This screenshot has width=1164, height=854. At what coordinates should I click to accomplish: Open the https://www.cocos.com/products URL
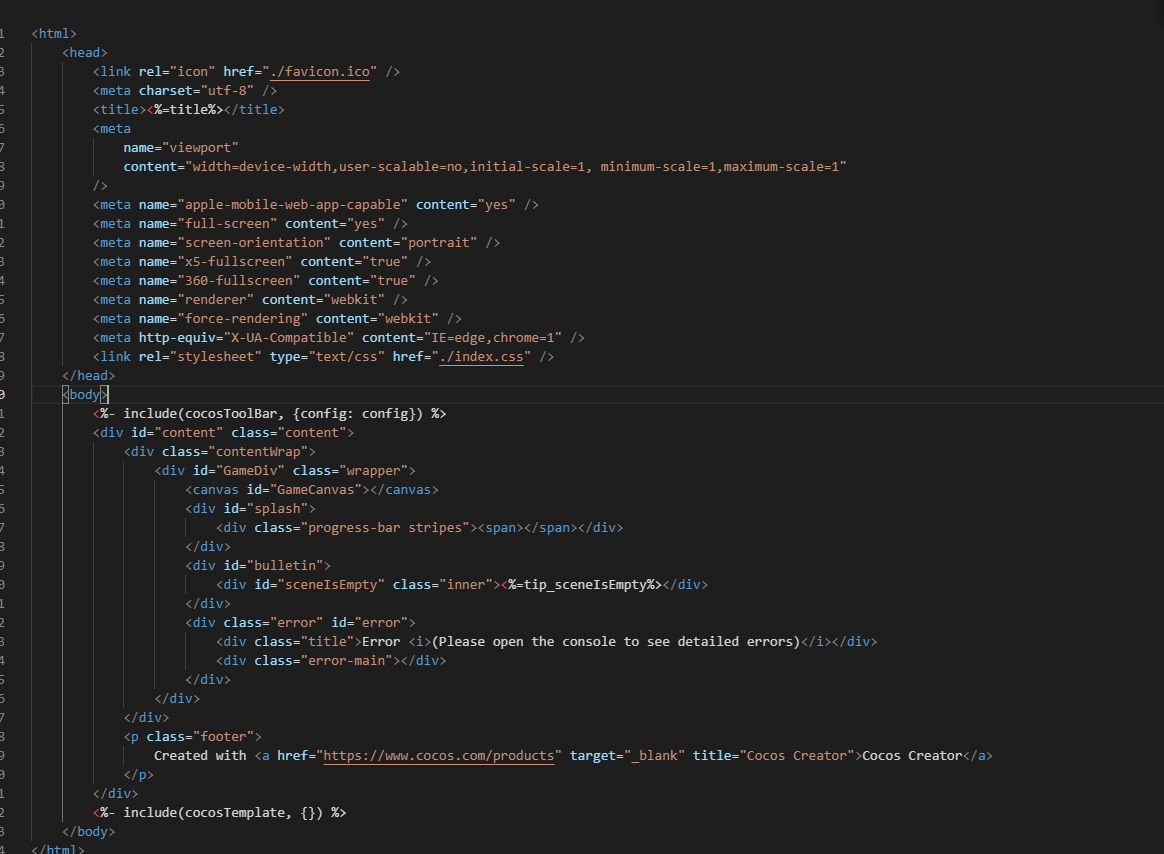pyautogui.click(x=442, y=755)
